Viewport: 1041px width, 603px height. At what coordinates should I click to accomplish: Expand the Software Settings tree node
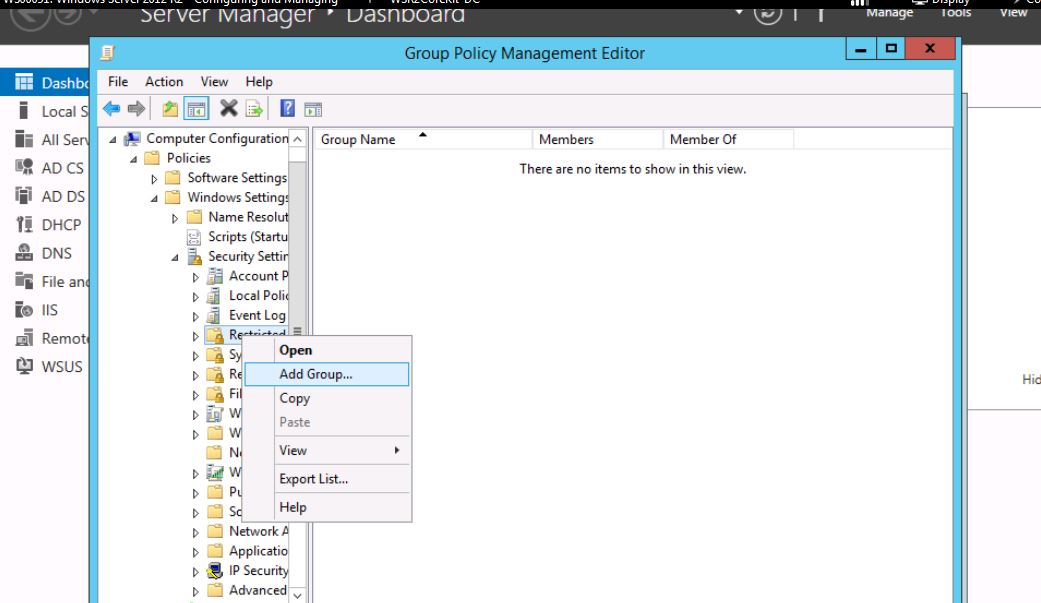[x=154, y=179]
